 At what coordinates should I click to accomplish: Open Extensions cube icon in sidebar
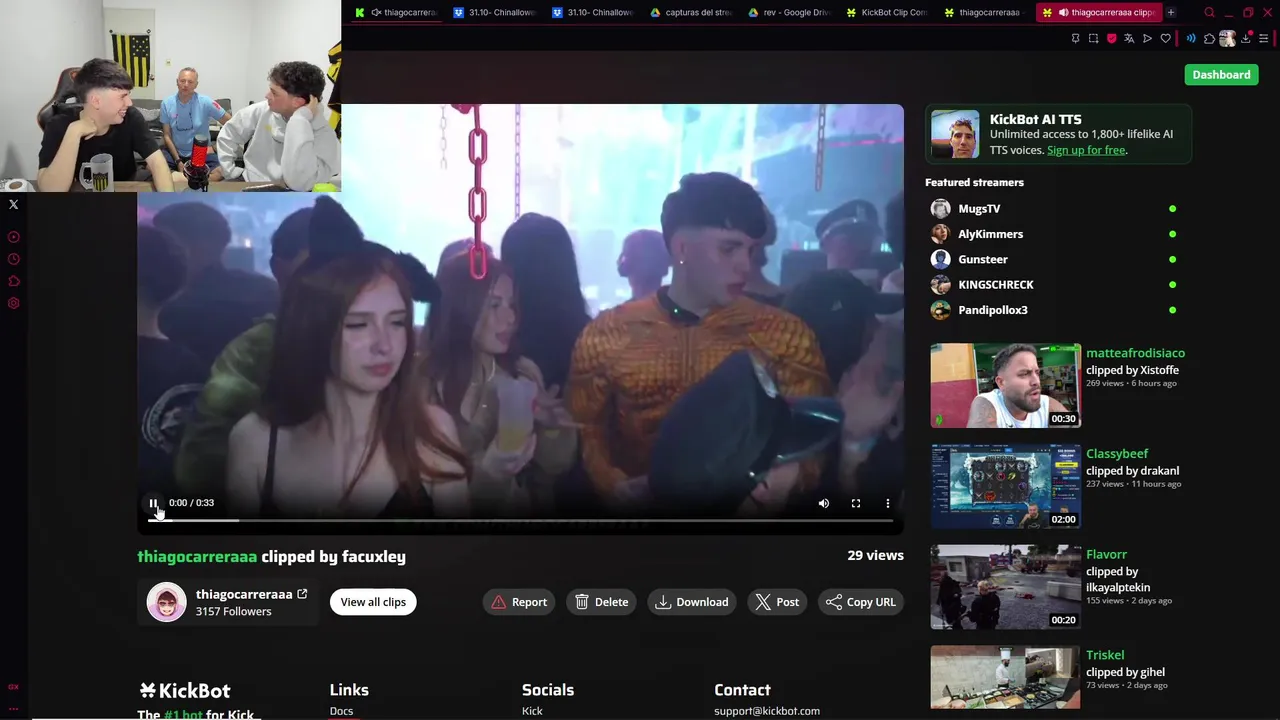pyautogui.click(x=13, y=280)
